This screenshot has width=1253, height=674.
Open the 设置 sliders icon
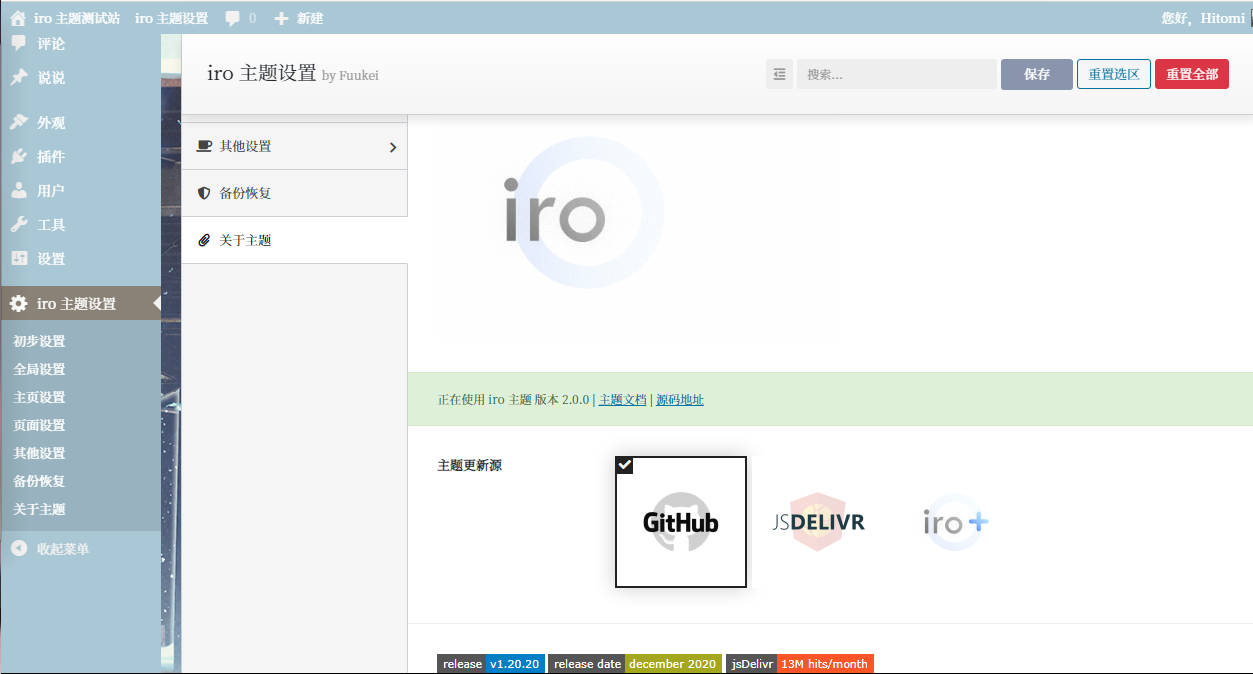[x=19, y=258]
